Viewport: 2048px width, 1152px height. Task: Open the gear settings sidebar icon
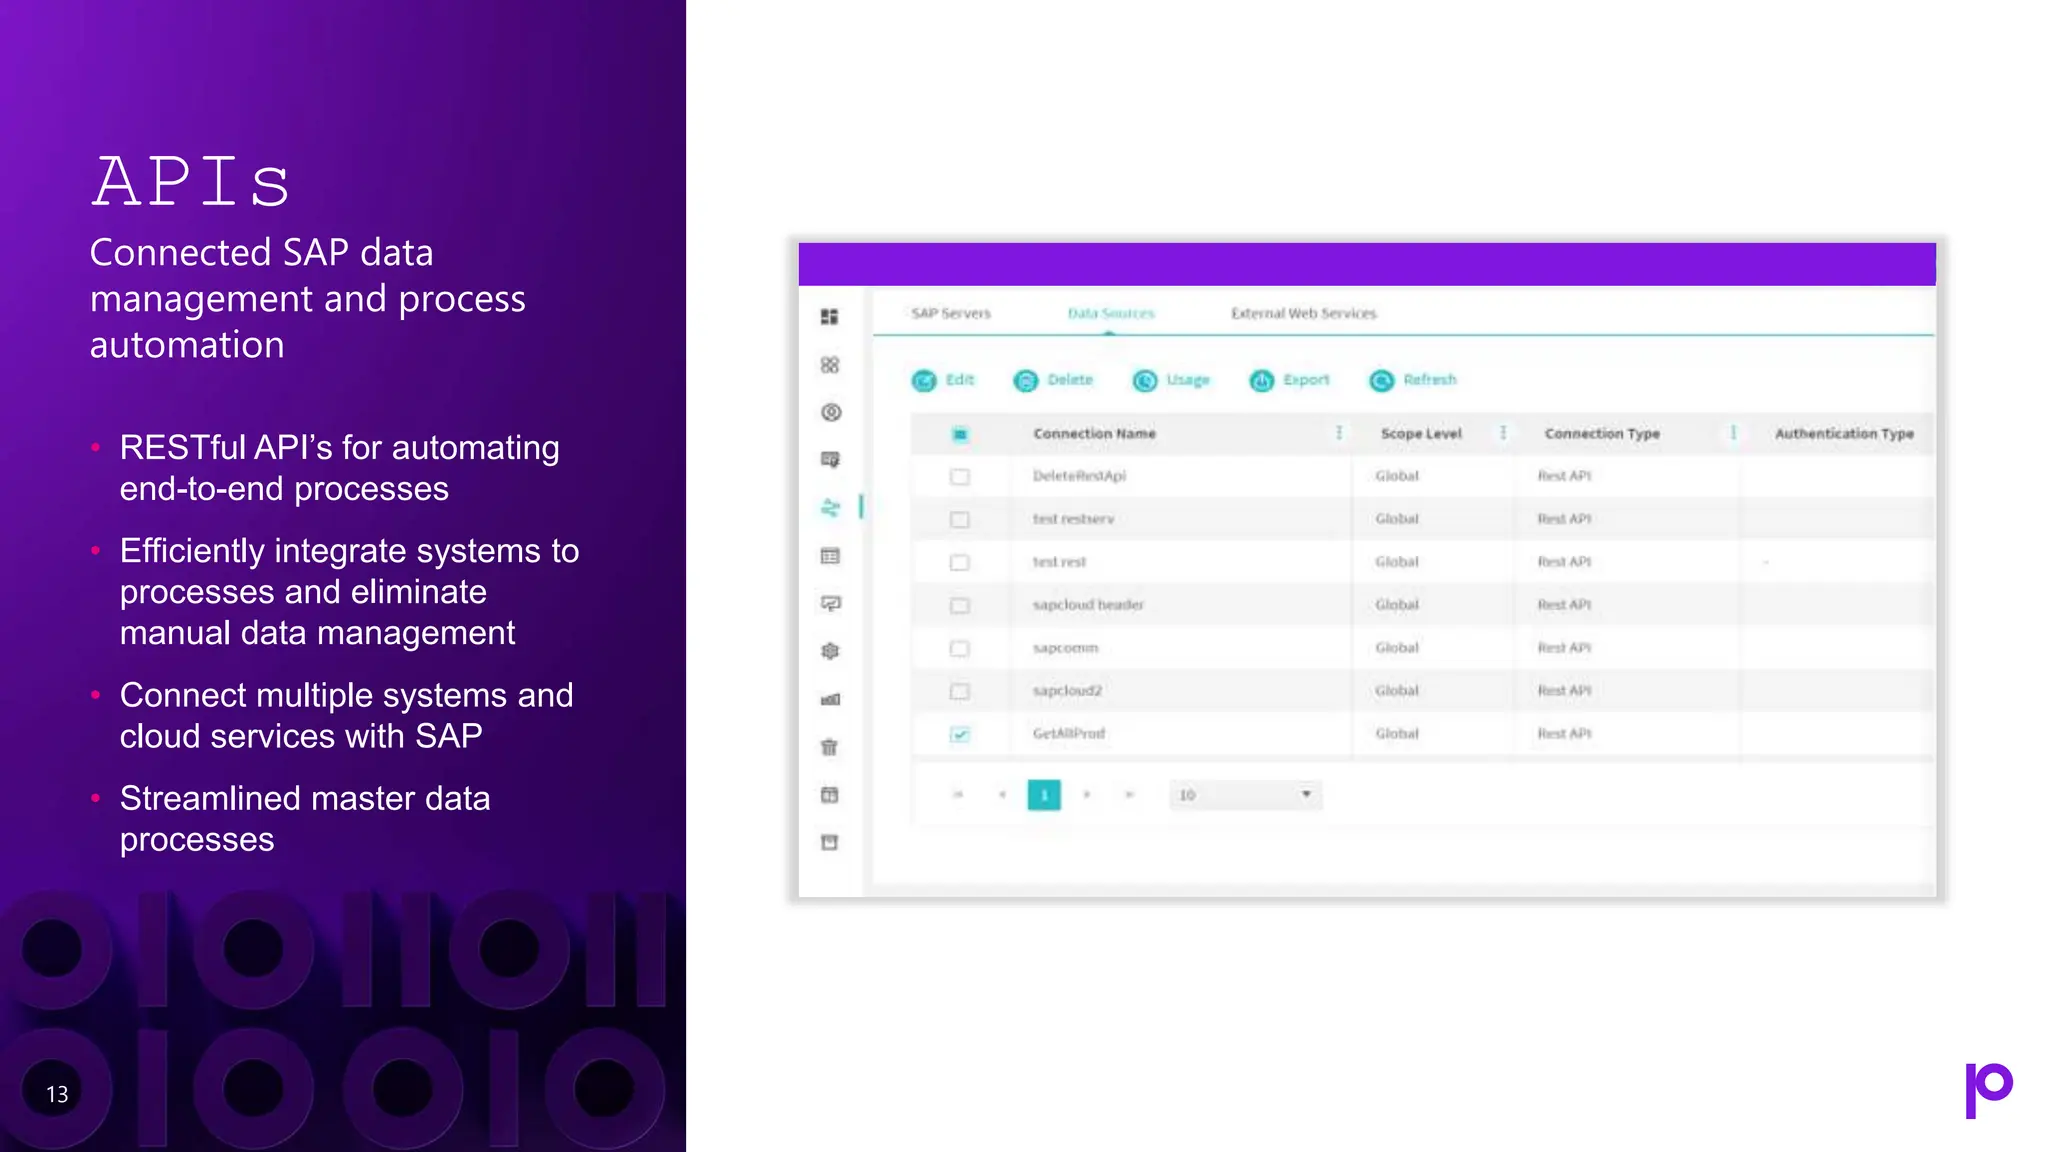coord(830,651)
